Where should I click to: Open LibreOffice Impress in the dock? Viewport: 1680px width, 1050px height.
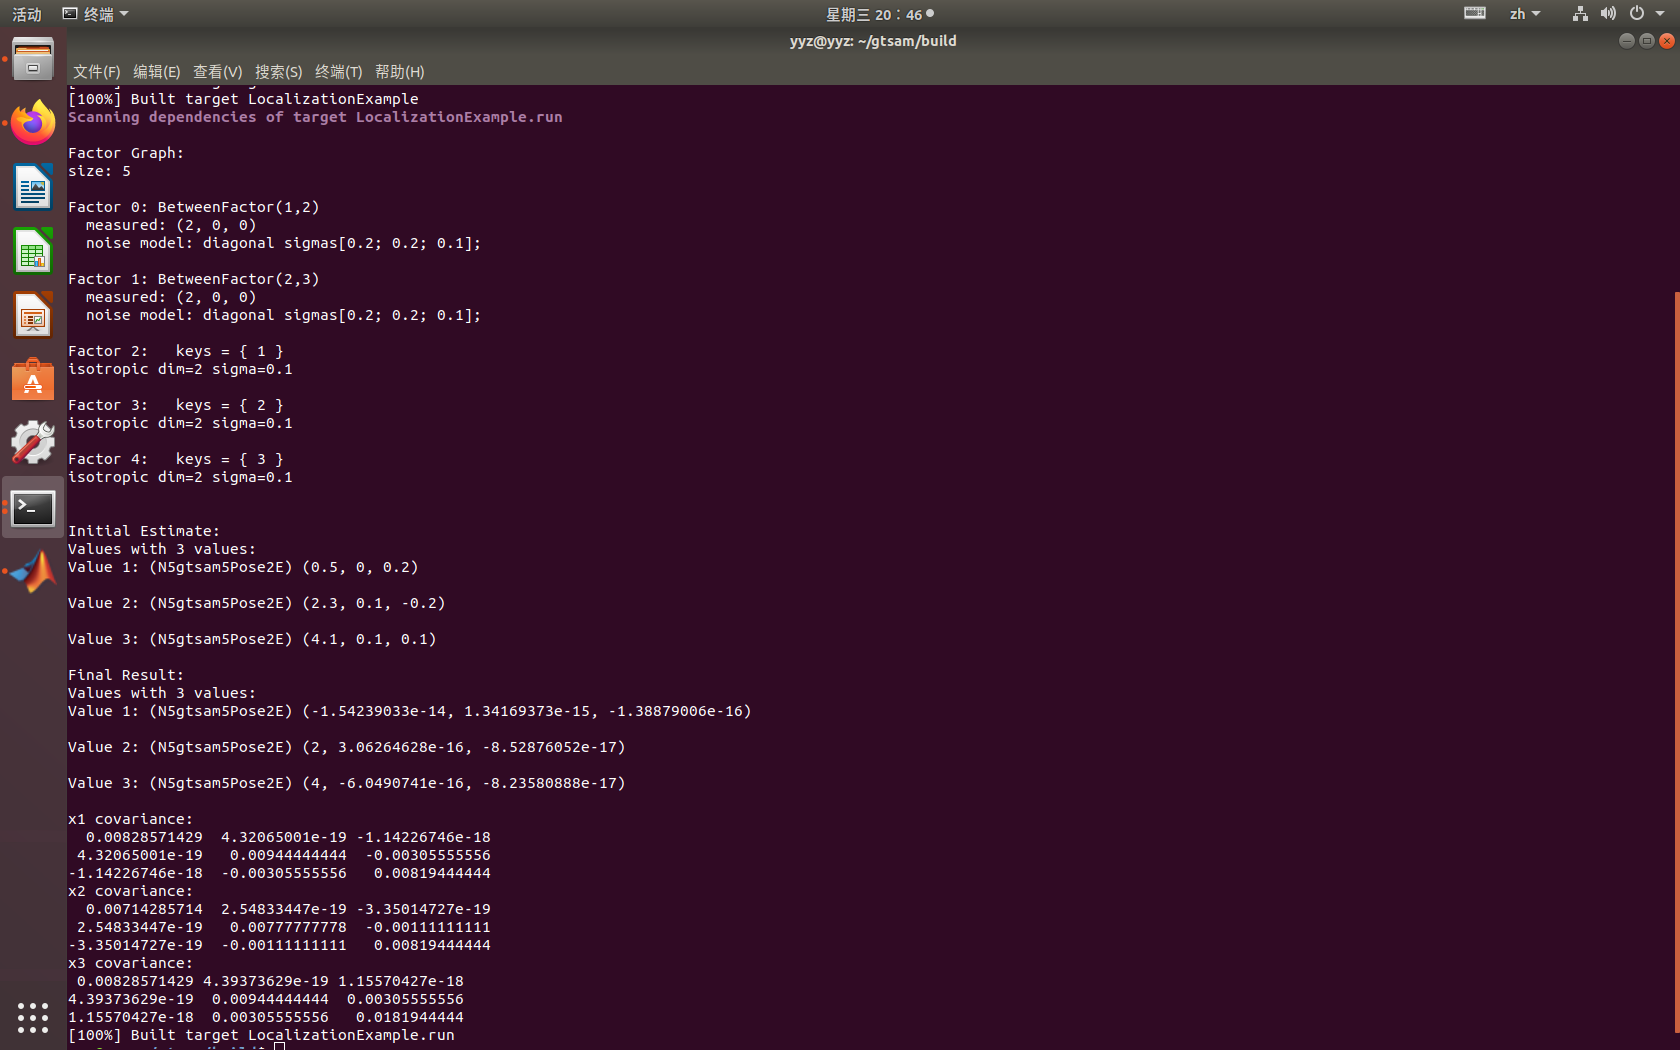coord(33,315)
